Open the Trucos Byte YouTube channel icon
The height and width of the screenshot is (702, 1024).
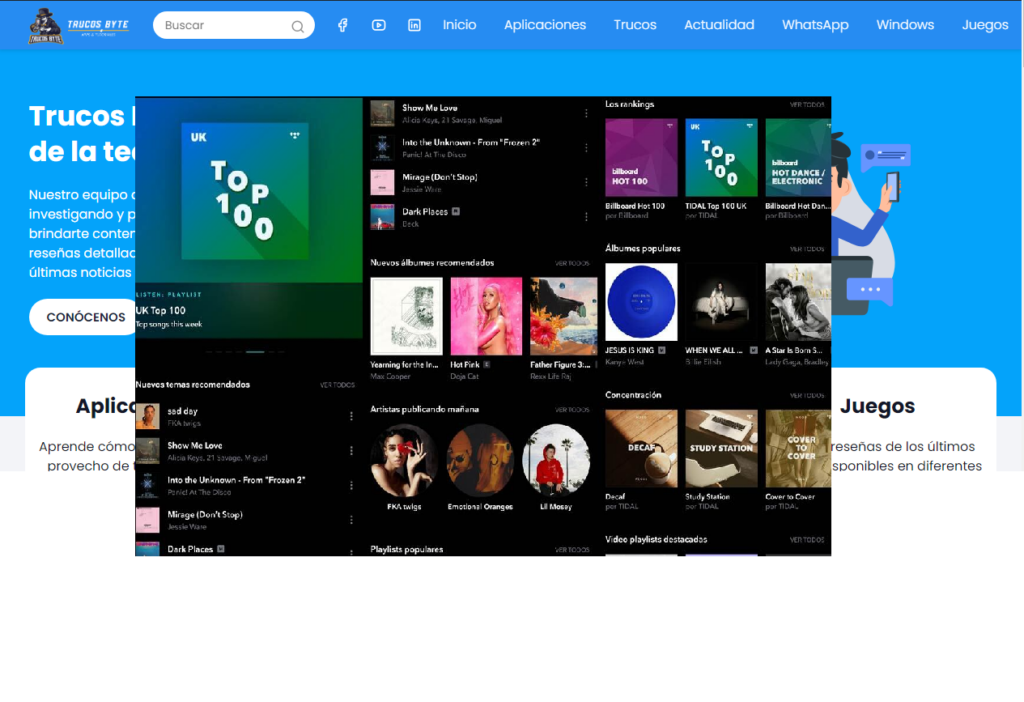[x=379, y=25]
